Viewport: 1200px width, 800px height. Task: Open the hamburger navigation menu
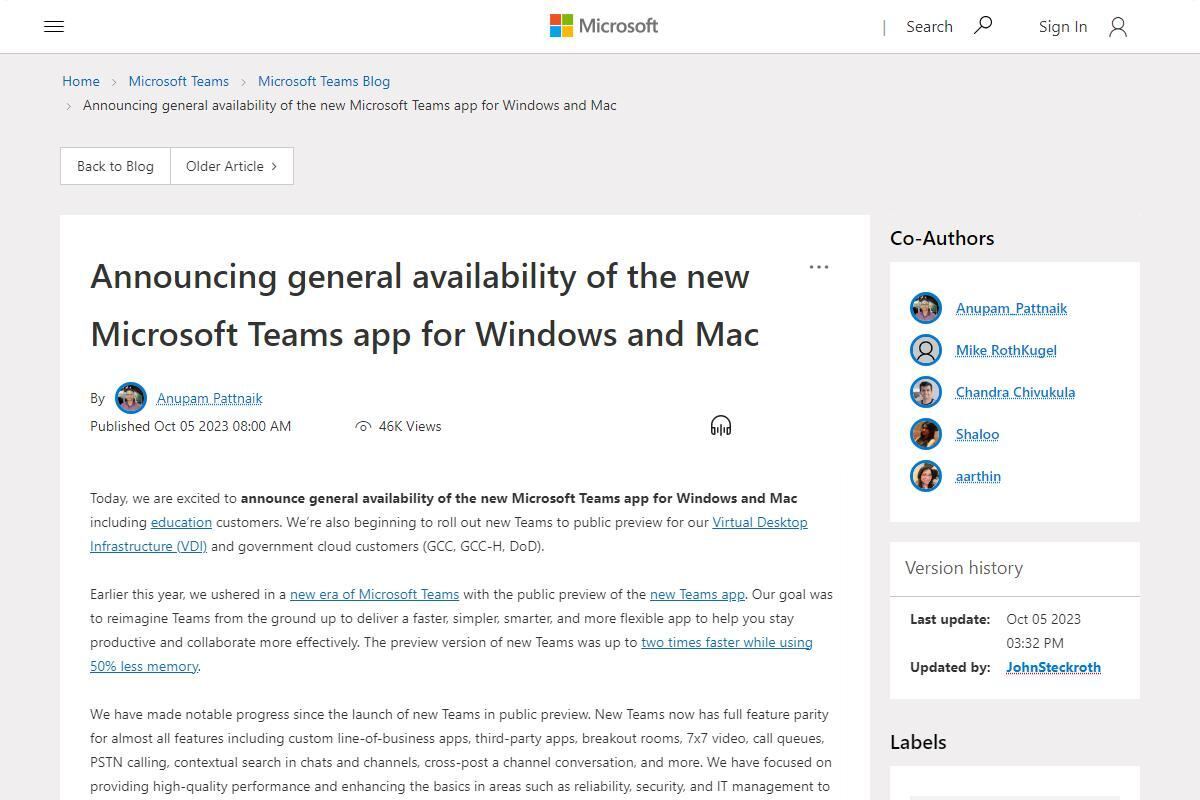(54, 27)
